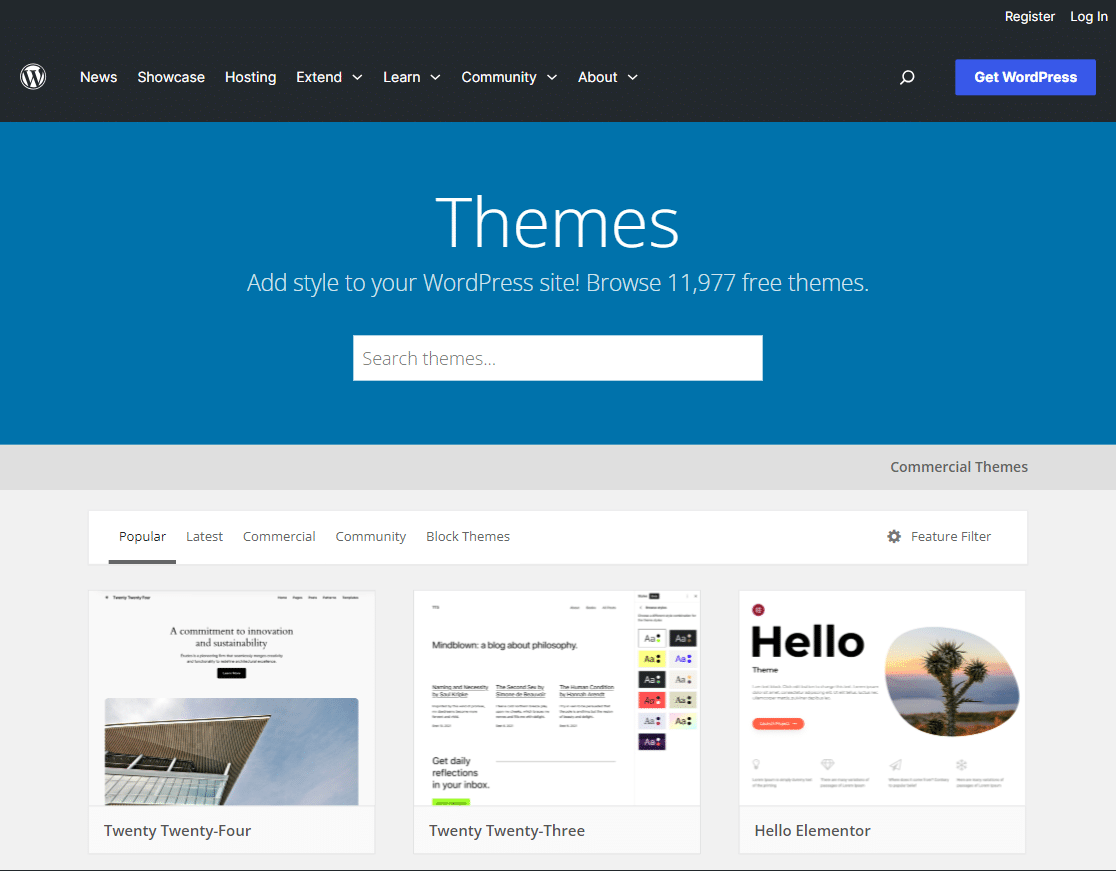Open the Commercial Themes link

[x=959, y=467]
